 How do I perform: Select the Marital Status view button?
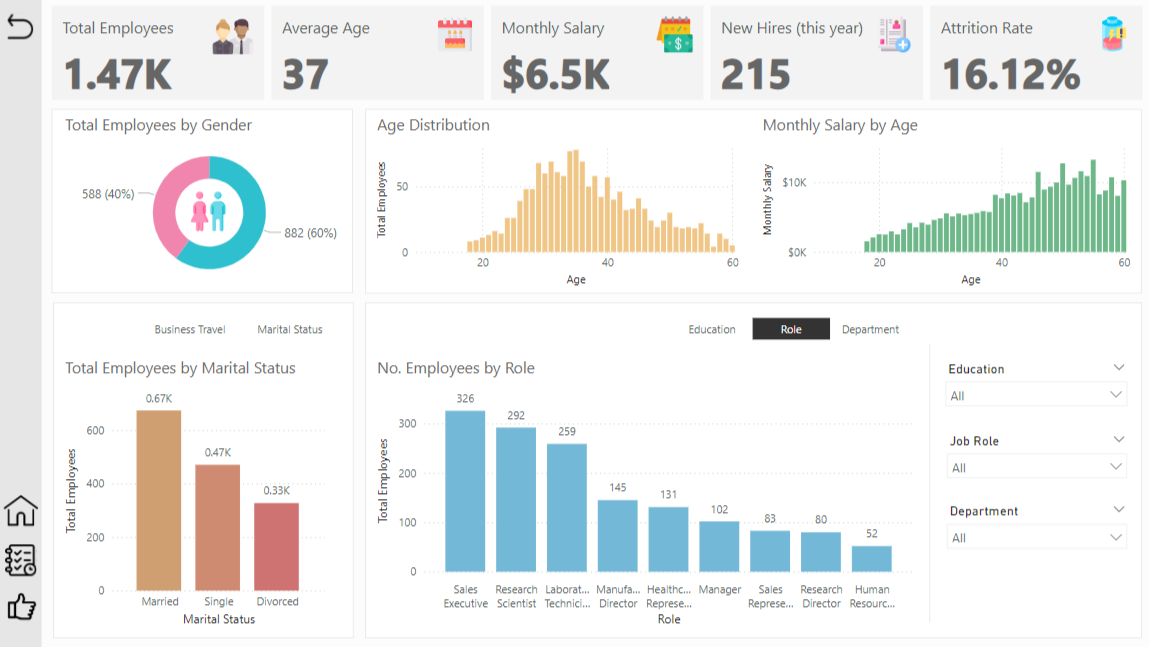coord(290,329)
